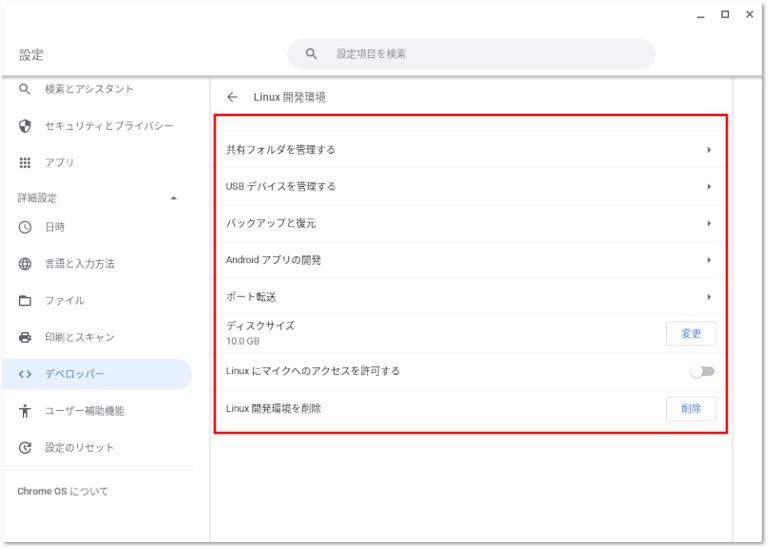The image size is (769, 549).
Task: Click the アプリ grid icon in sidebar
Action: click(26, 163)
